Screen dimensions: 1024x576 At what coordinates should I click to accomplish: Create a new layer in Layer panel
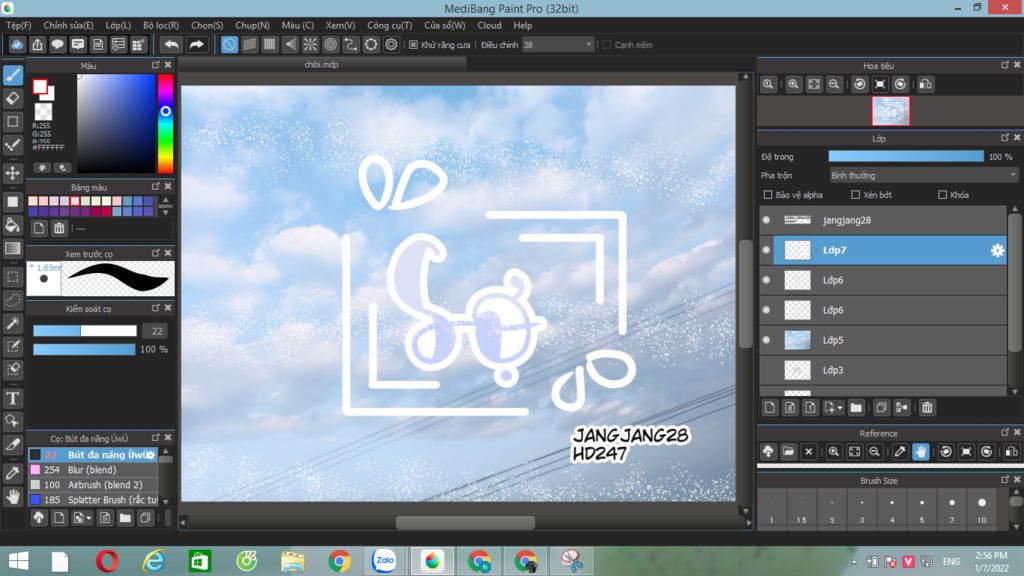click(770, 408)
